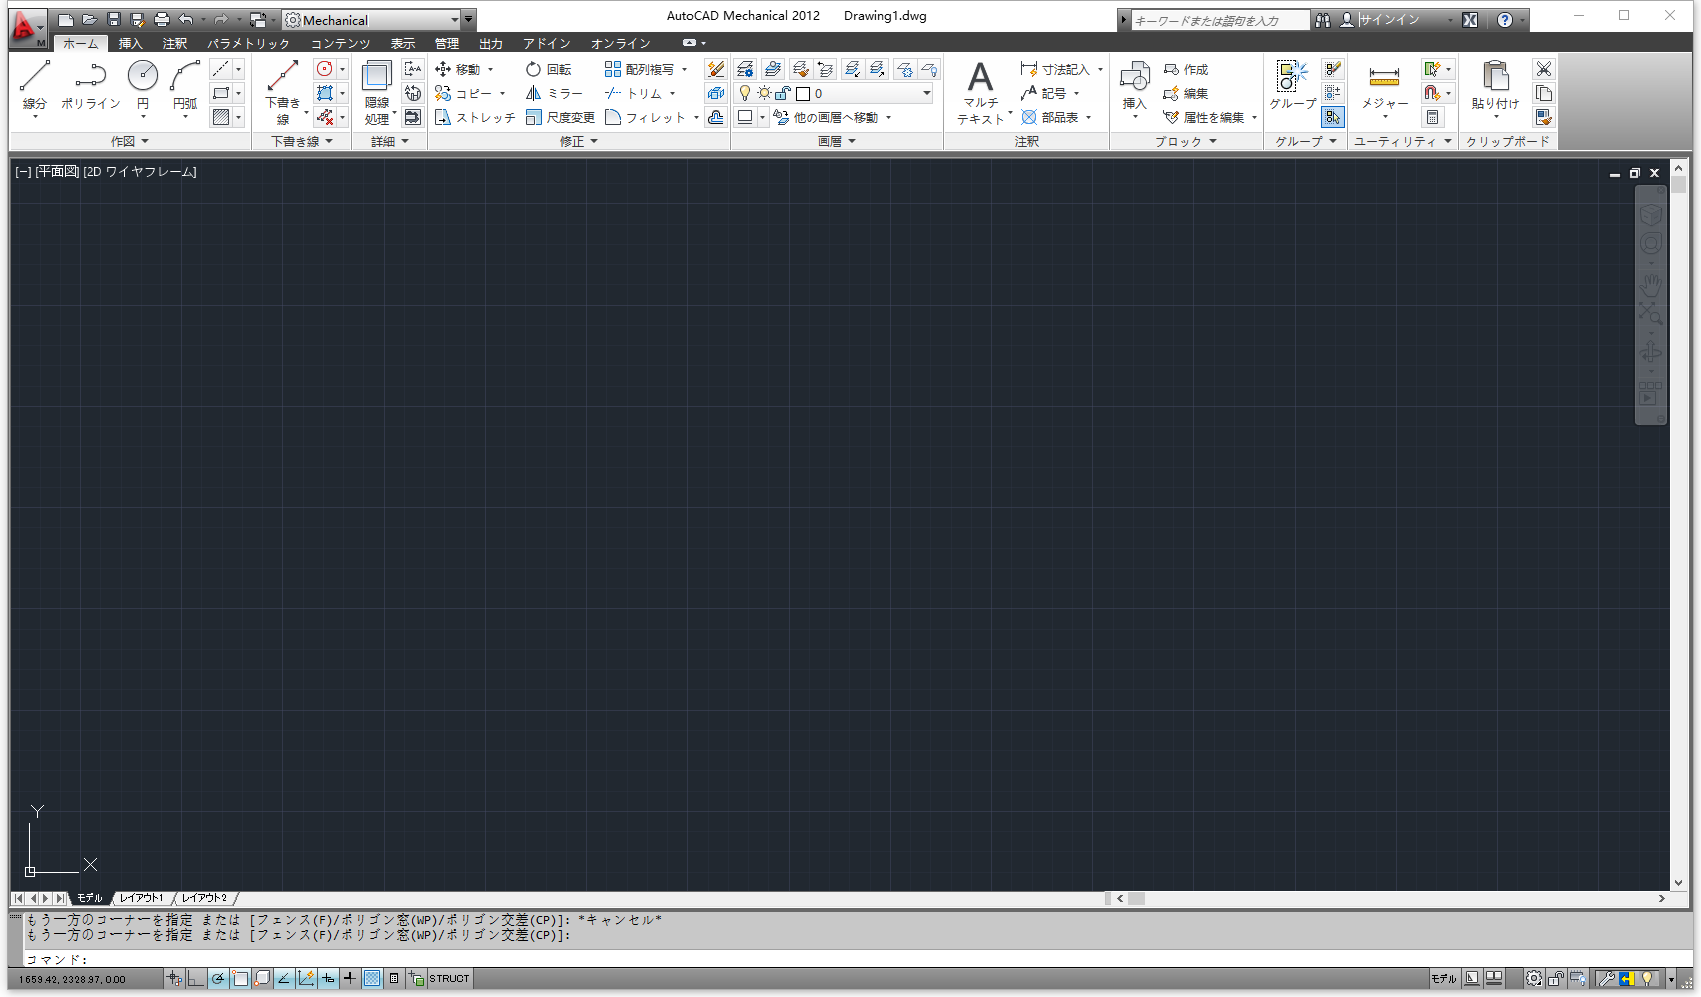This screenshot has height=997, width=1701.
Task: Click the keyword search input field
Action: (1219, 20)
